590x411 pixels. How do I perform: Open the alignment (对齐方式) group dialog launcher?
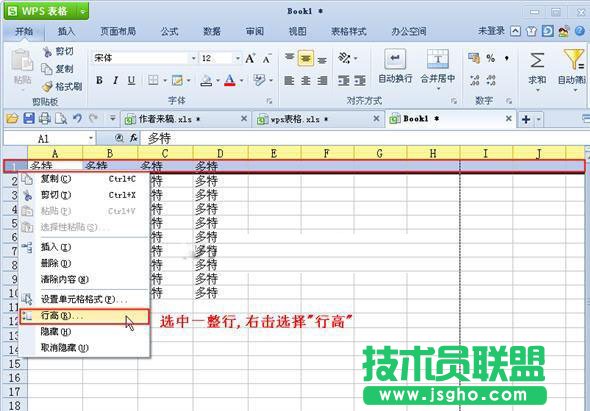point(454,101)
